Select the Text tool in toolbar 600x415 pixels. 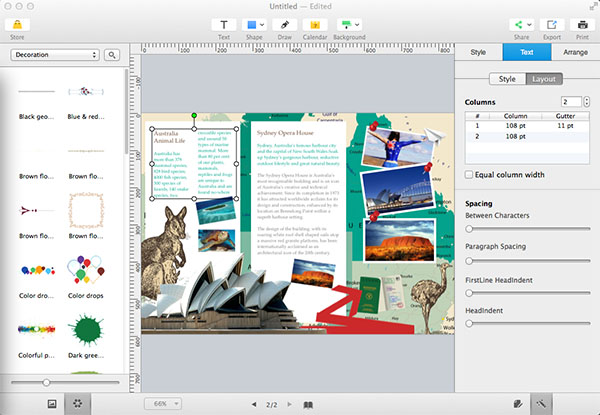[x=224, y=24]
